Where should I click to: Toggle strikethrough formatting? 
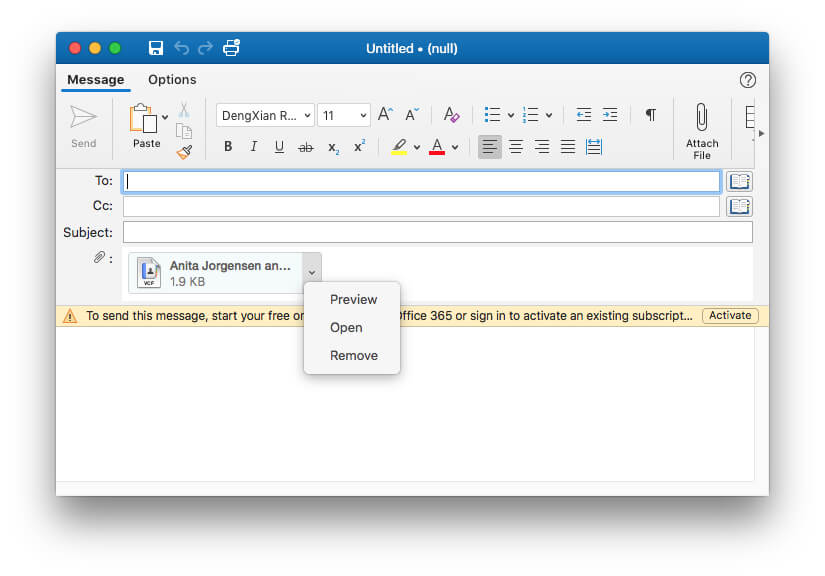point(305,147)
